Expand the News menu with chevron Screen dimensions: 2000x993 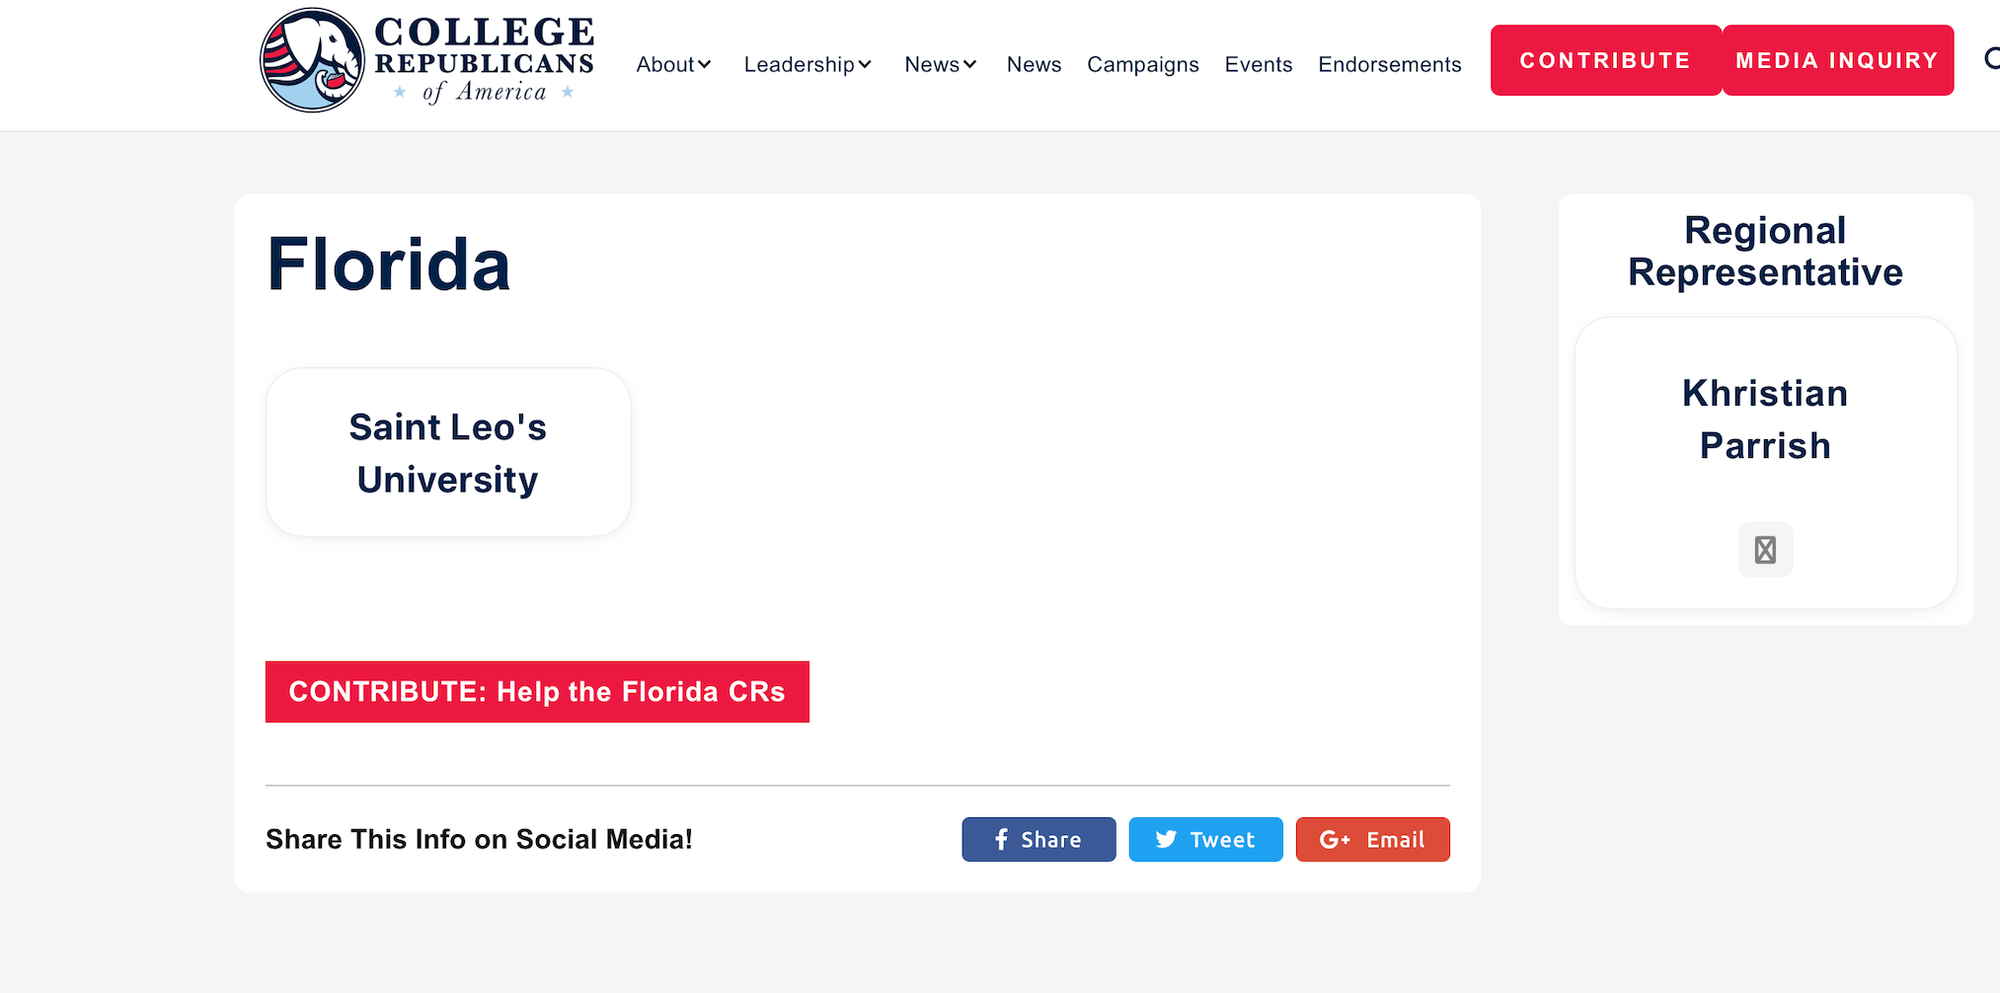click(940, 64)
